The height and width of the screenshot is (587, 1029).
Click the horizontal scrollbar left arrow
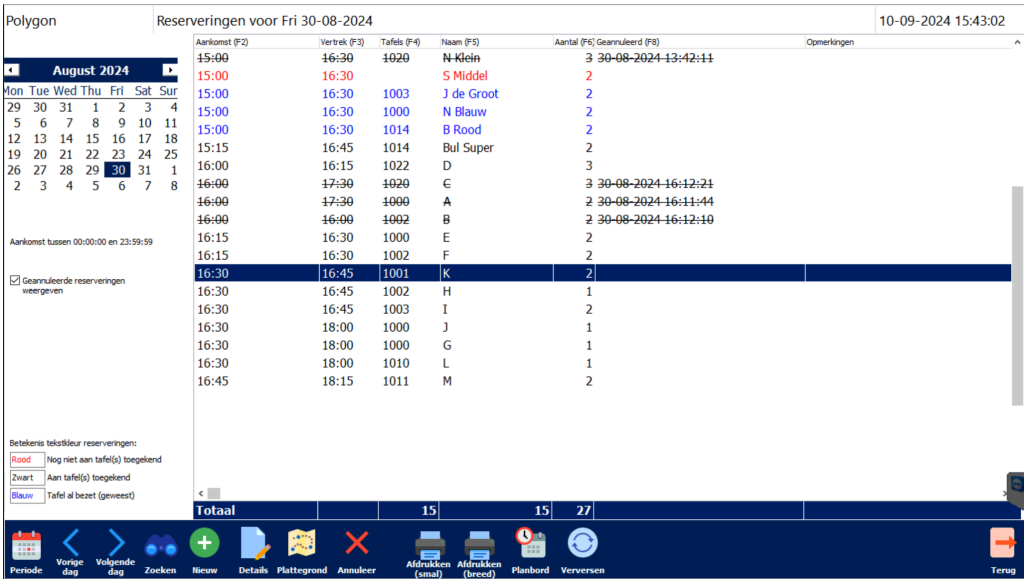(201, 493)
